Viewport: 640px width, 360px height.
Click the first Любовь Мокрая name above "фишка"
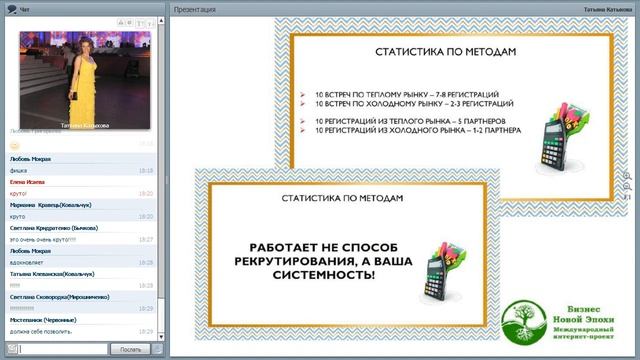[30, 159]
